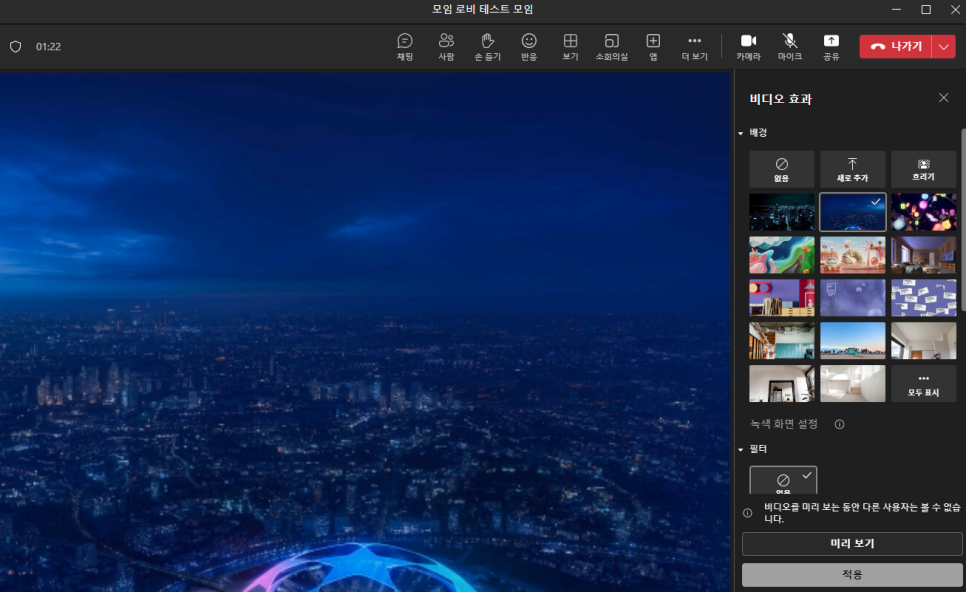Pick the empty white interior background
Image resolution: width=966 pixels, height=592 pixels.
coord(852,383)
